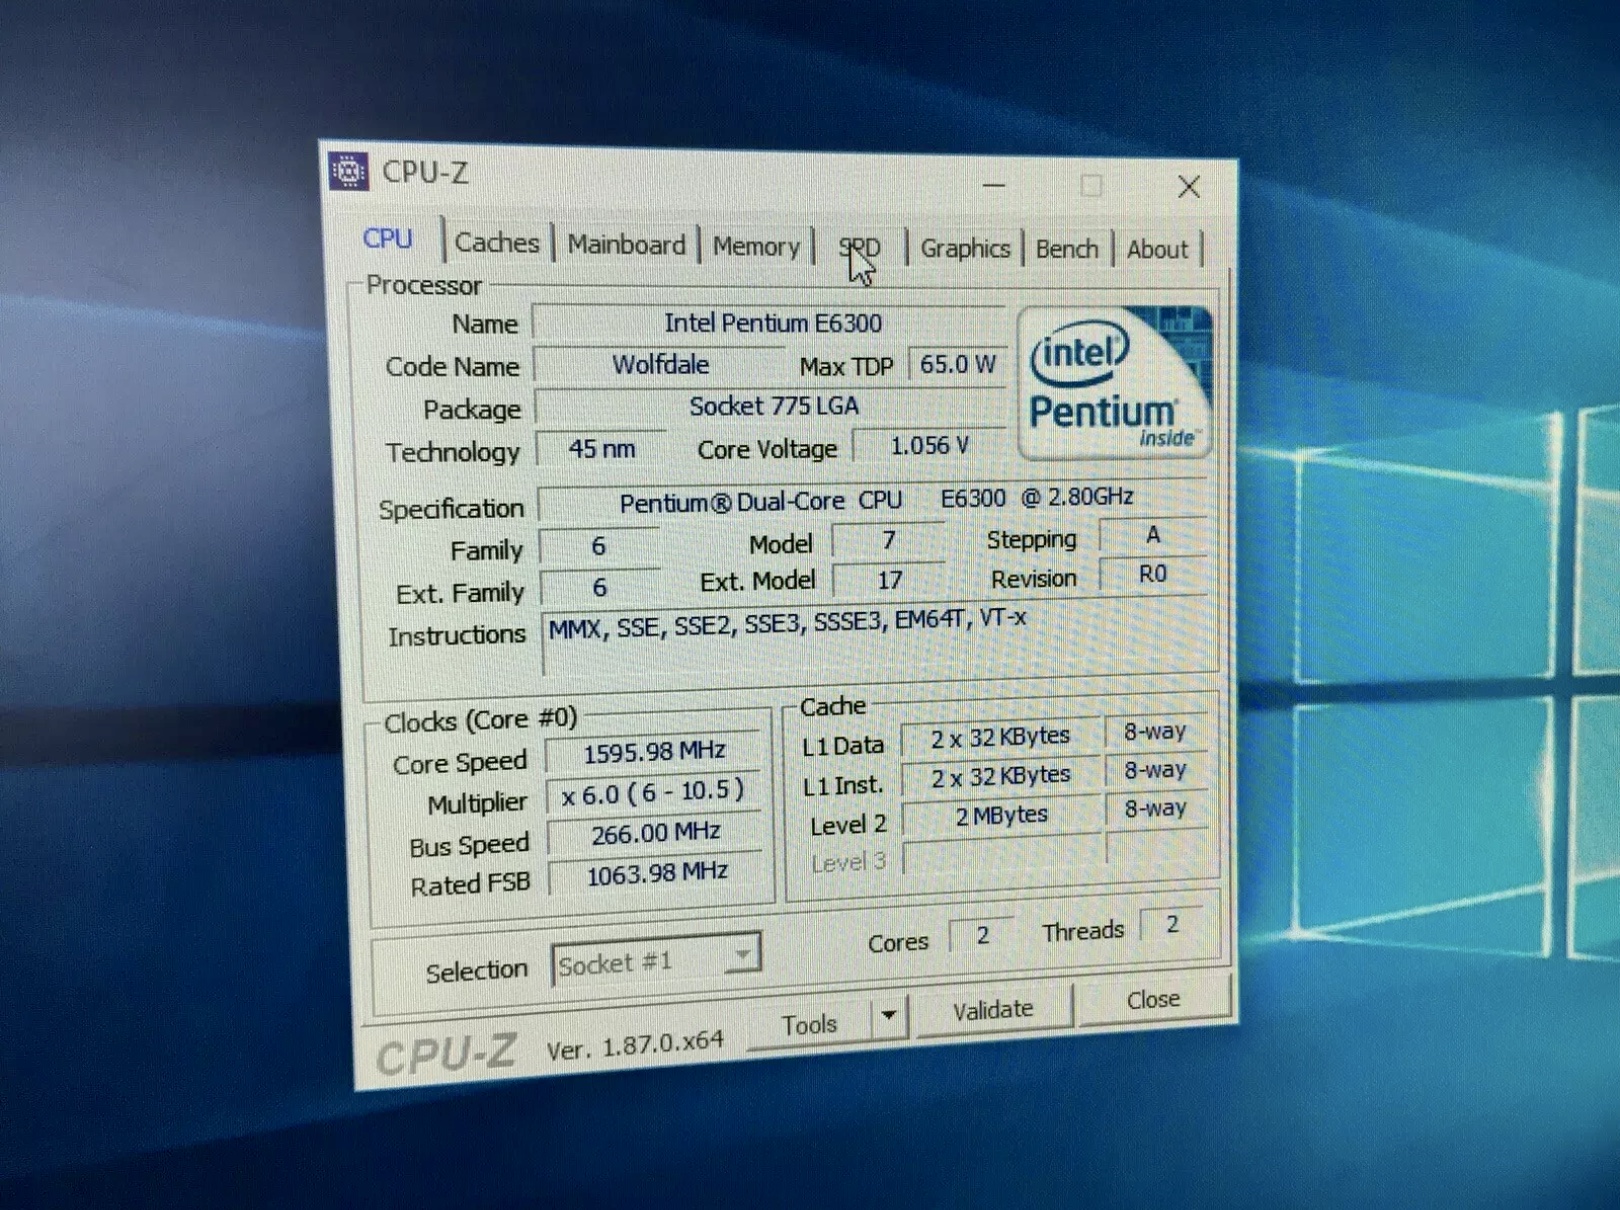Click the version text Ver. 1.87.0.x64
Image resolution: width=1620 pixels, height=1210 pixels.
pos(635,1045)
